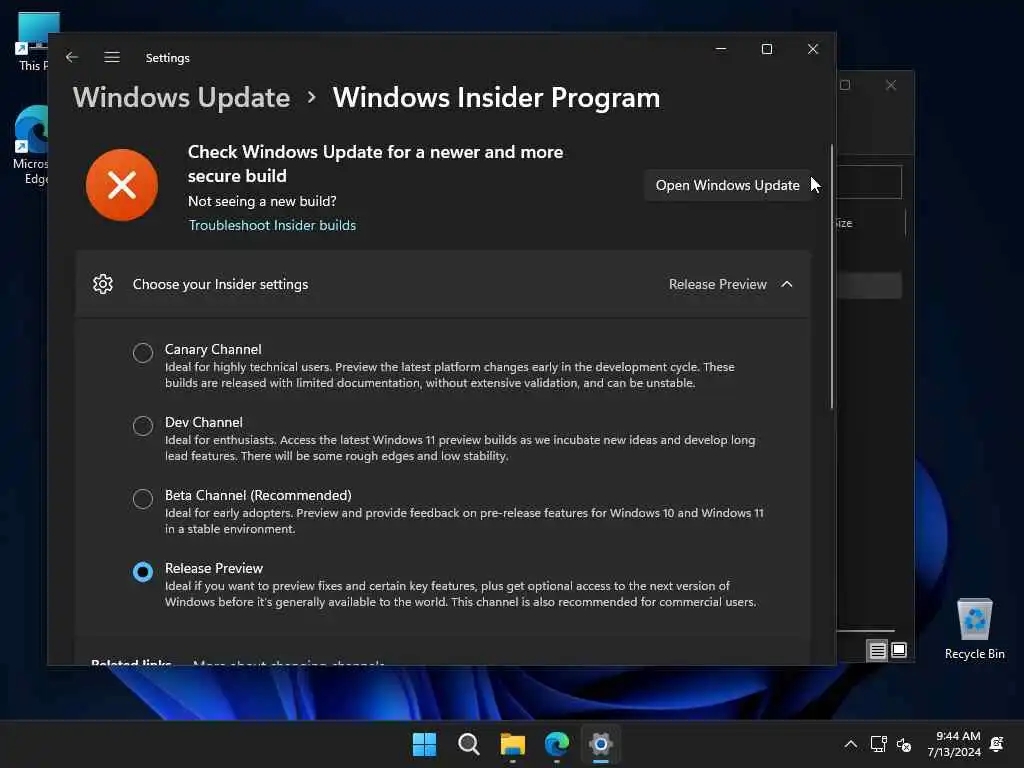Select the Beta Channel (Recommended) option

point(142,500)
